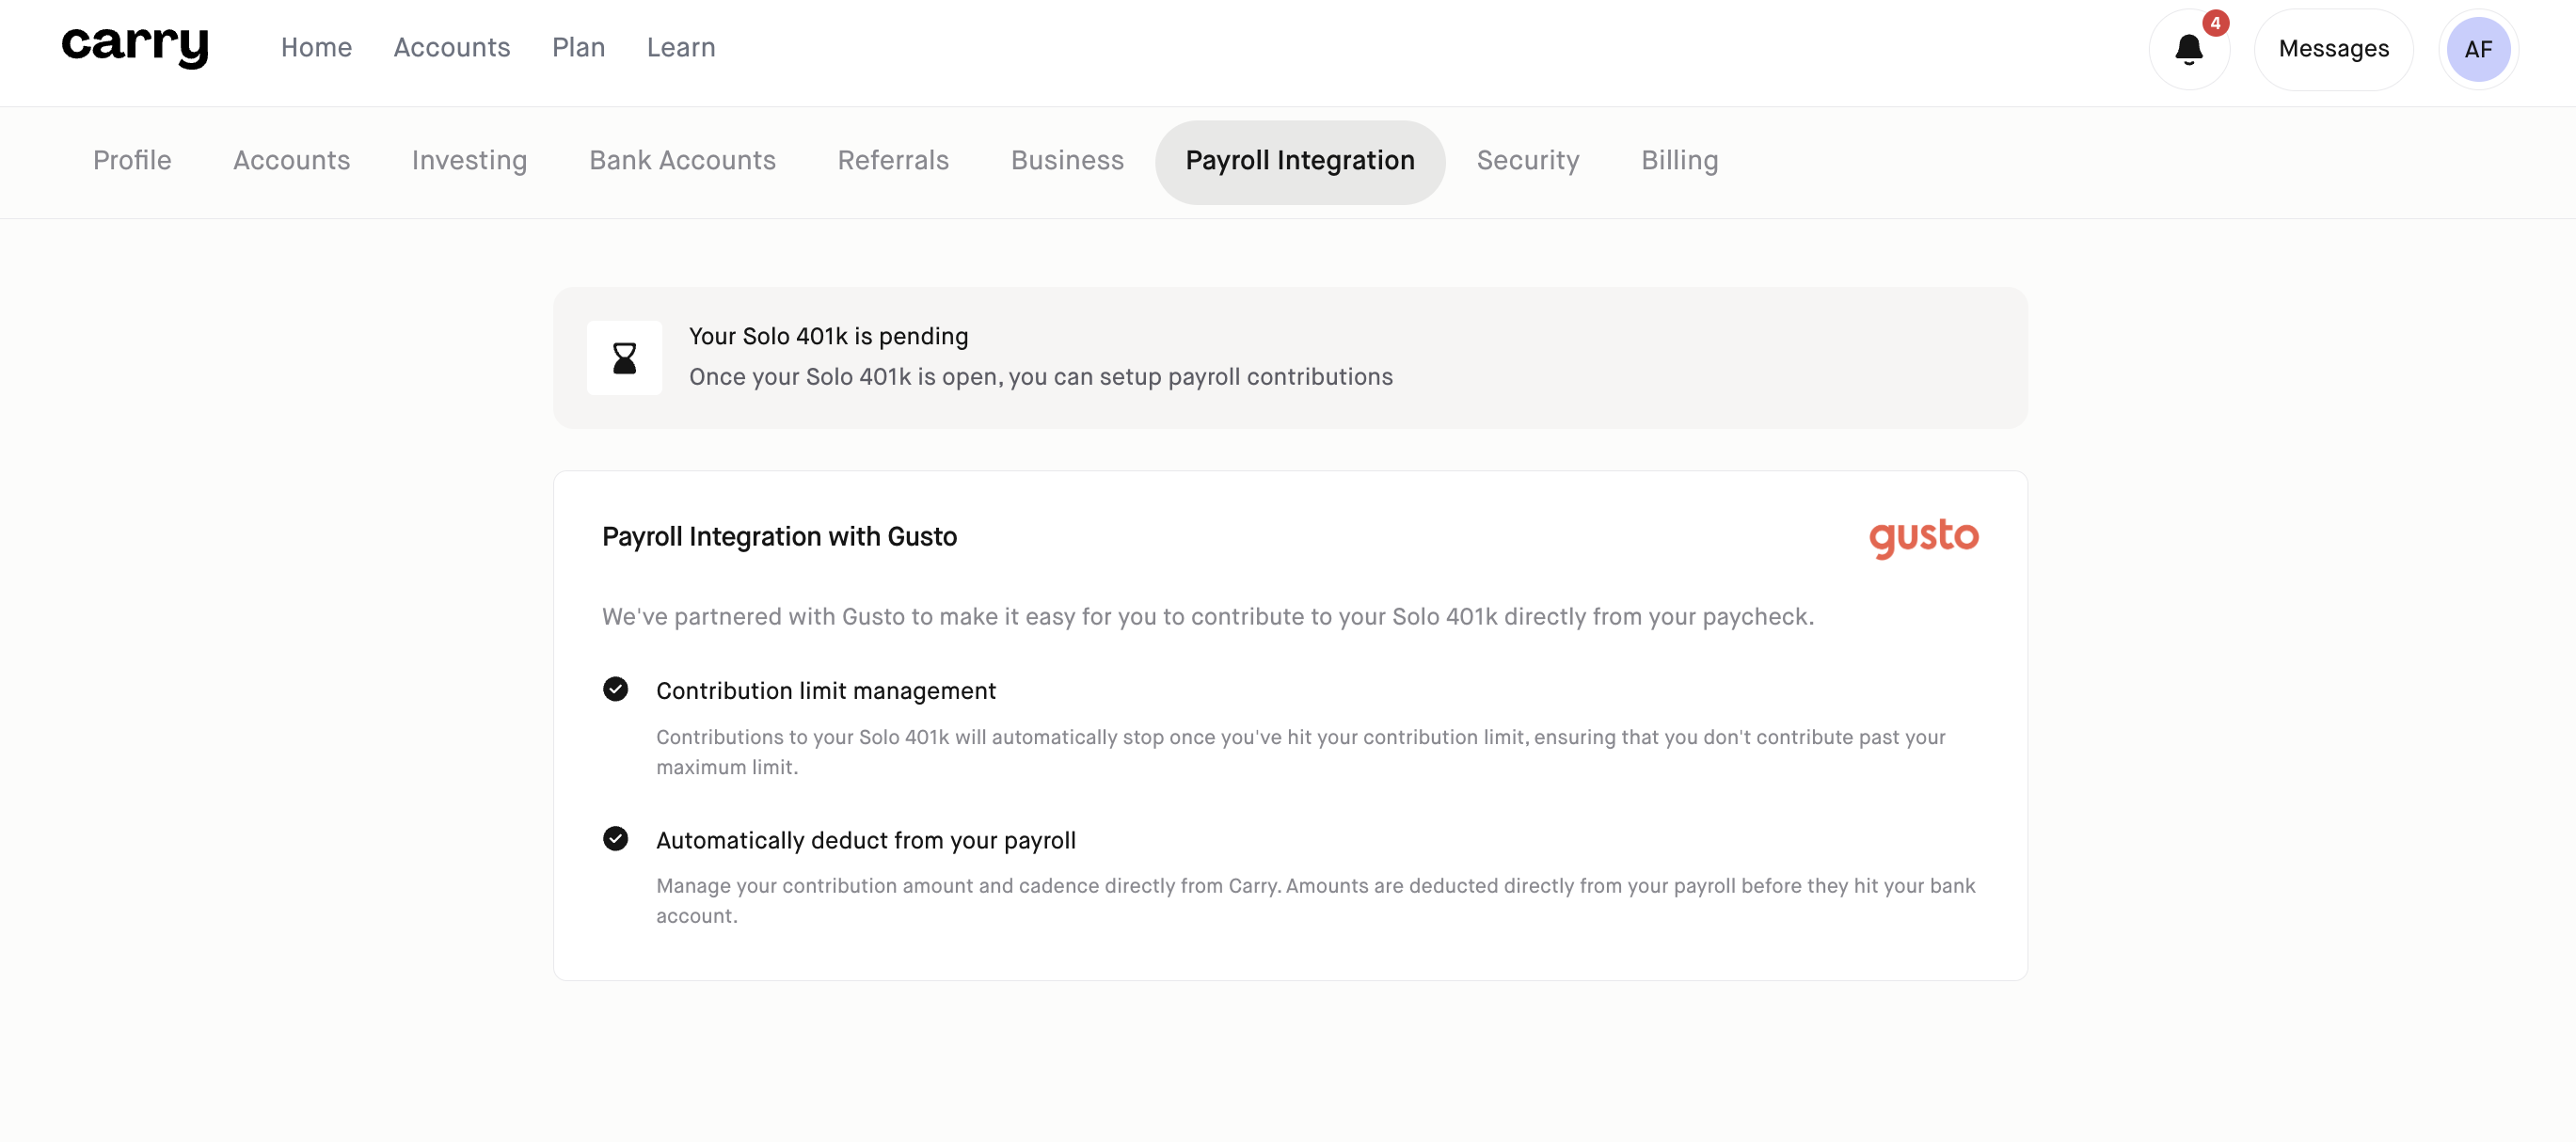This screenshot has height=1142, width=2576.
Task: Go to the Billing tab
Action: (x=1679, y=161)
